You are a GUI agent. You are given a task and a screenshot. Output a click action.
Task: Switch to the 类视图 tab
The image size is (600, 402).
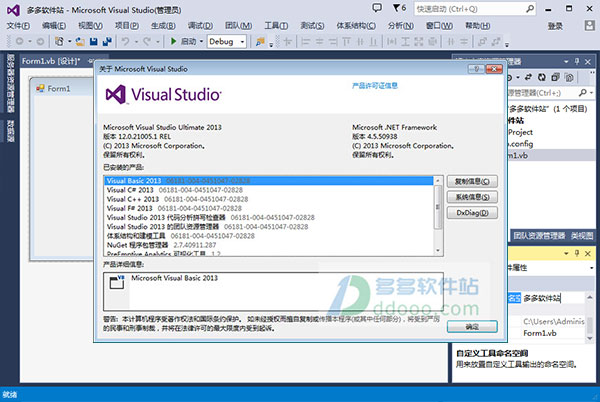(x=582, y=236)
